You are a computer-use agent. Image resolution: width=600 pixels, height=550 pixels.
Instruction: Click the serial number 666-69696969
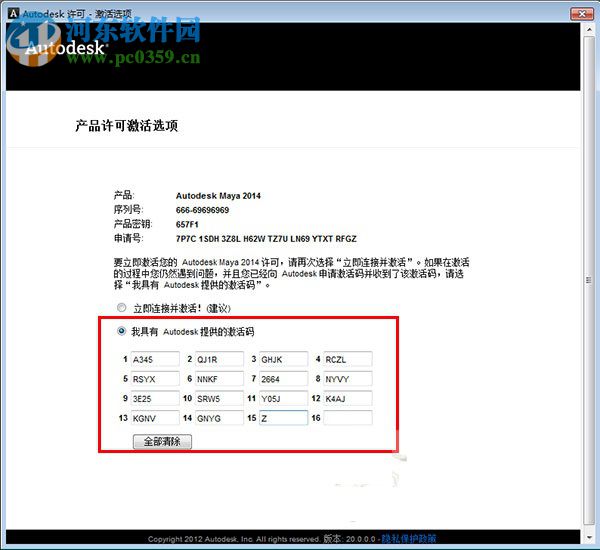pos(202,210)
